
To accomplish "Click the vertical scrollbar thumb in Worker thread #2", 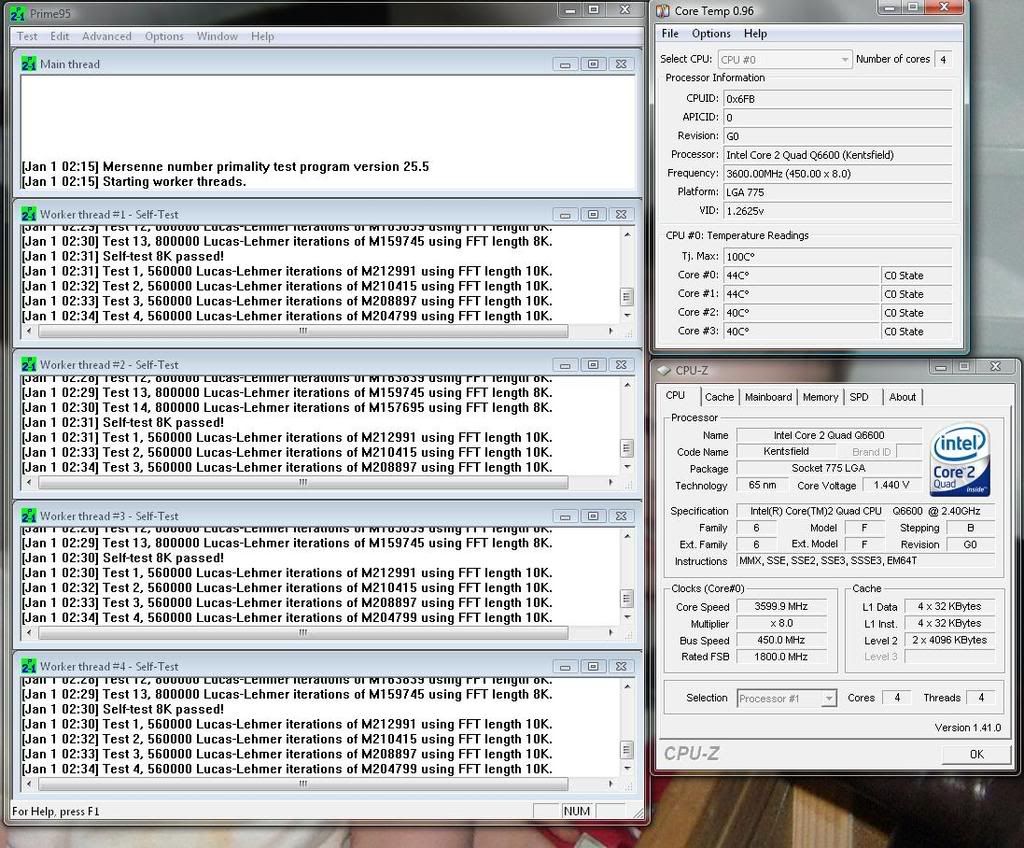I will (627, 448).
